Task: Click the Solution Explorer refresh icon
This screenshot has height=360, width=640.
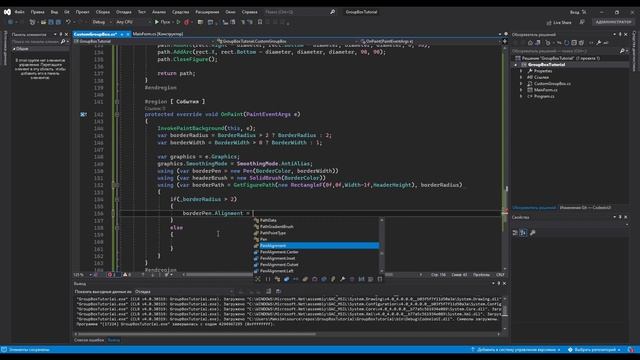Action: [567, 43]
